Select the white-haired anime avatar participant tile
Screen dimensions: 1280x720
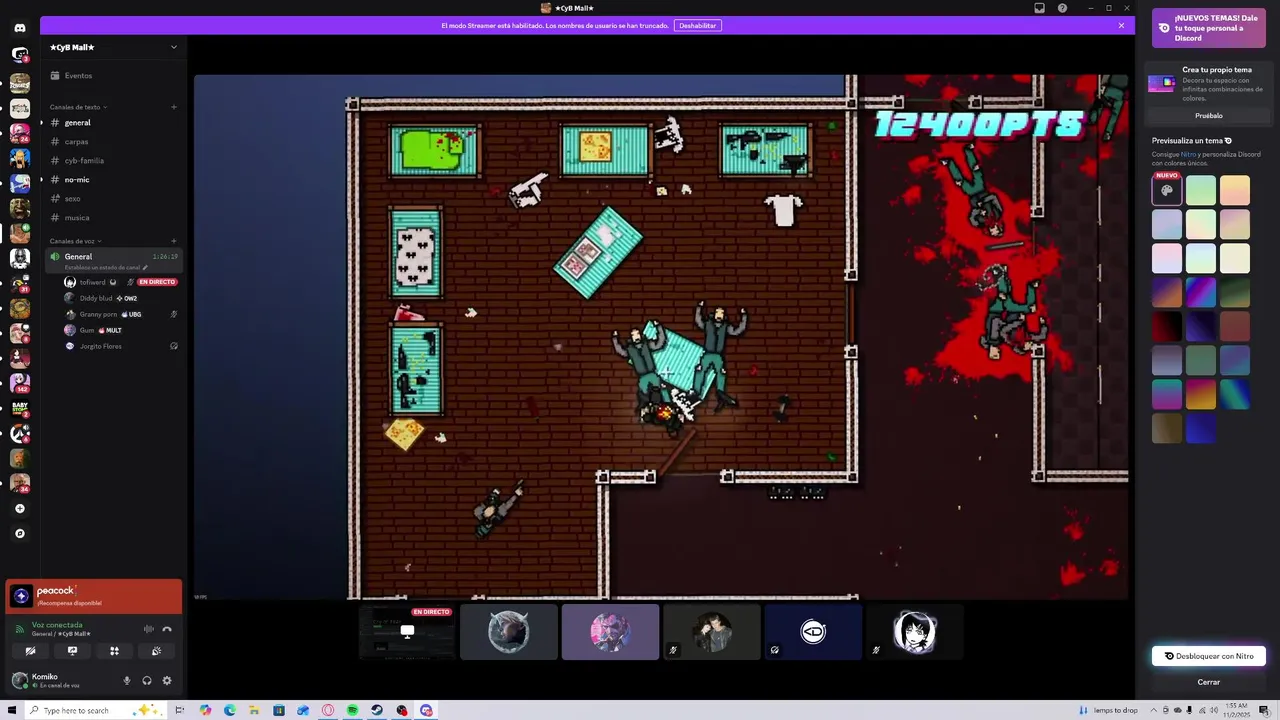914,632
